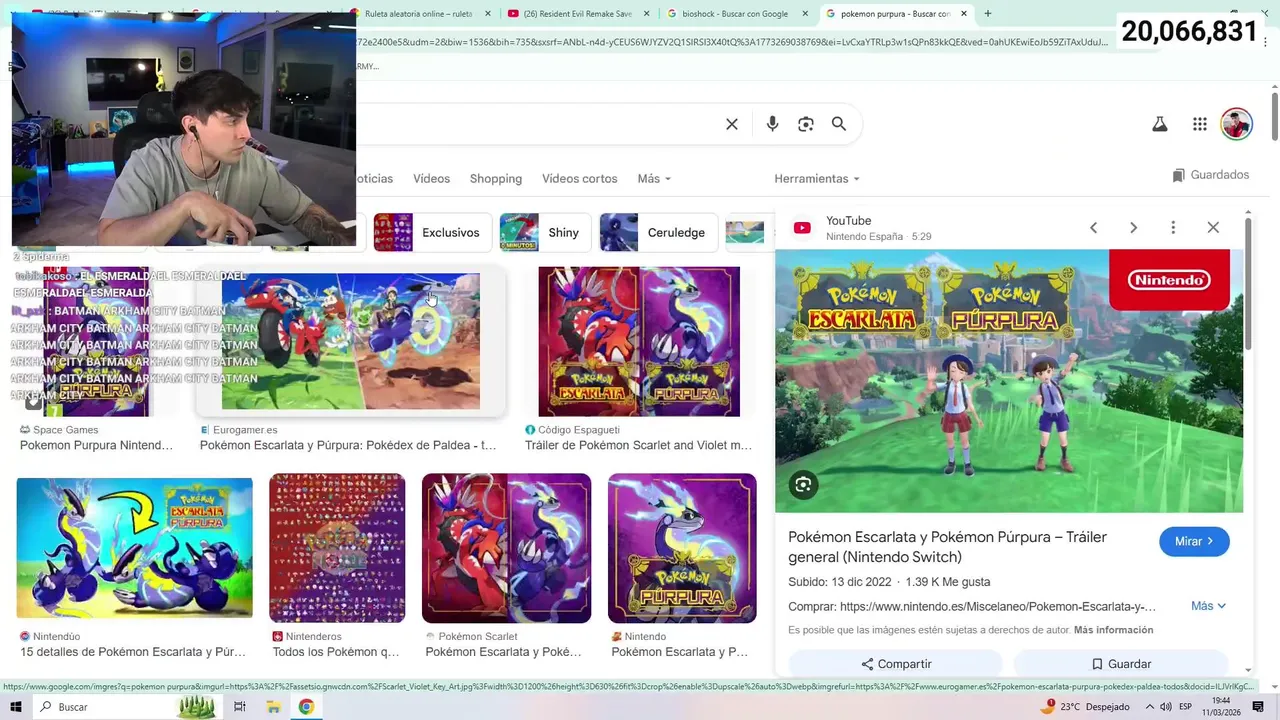1280x720 pixels.
Task: Click the magnifying glass search button
Action: 839,124
